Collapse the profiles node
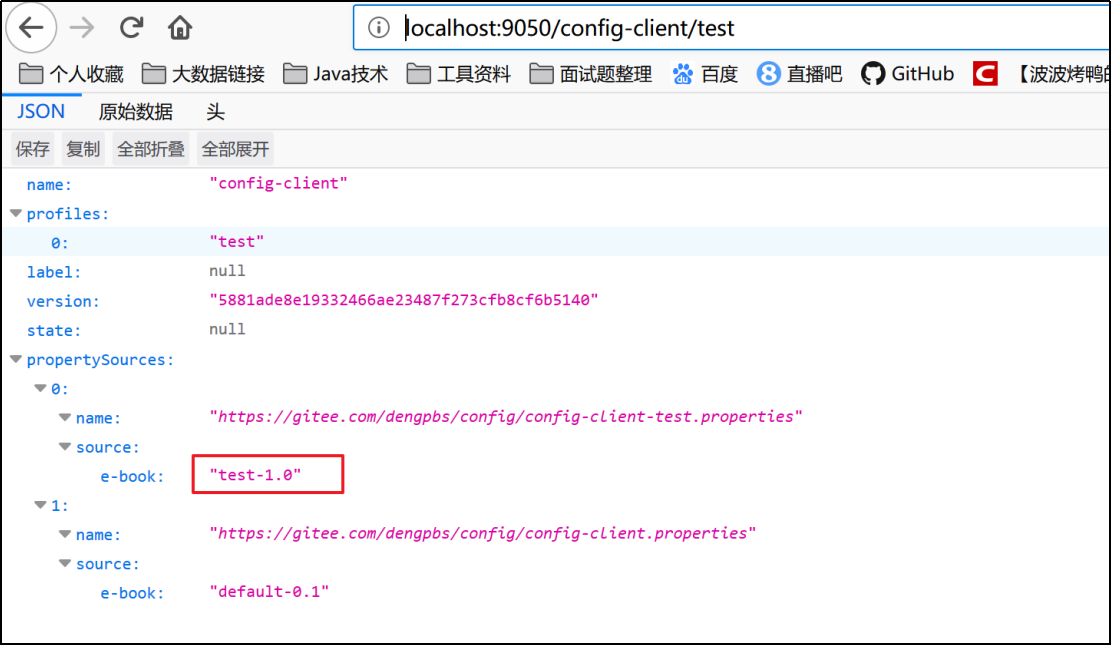The width and height of the screenshot is (1112, 646). pos(16,213)
